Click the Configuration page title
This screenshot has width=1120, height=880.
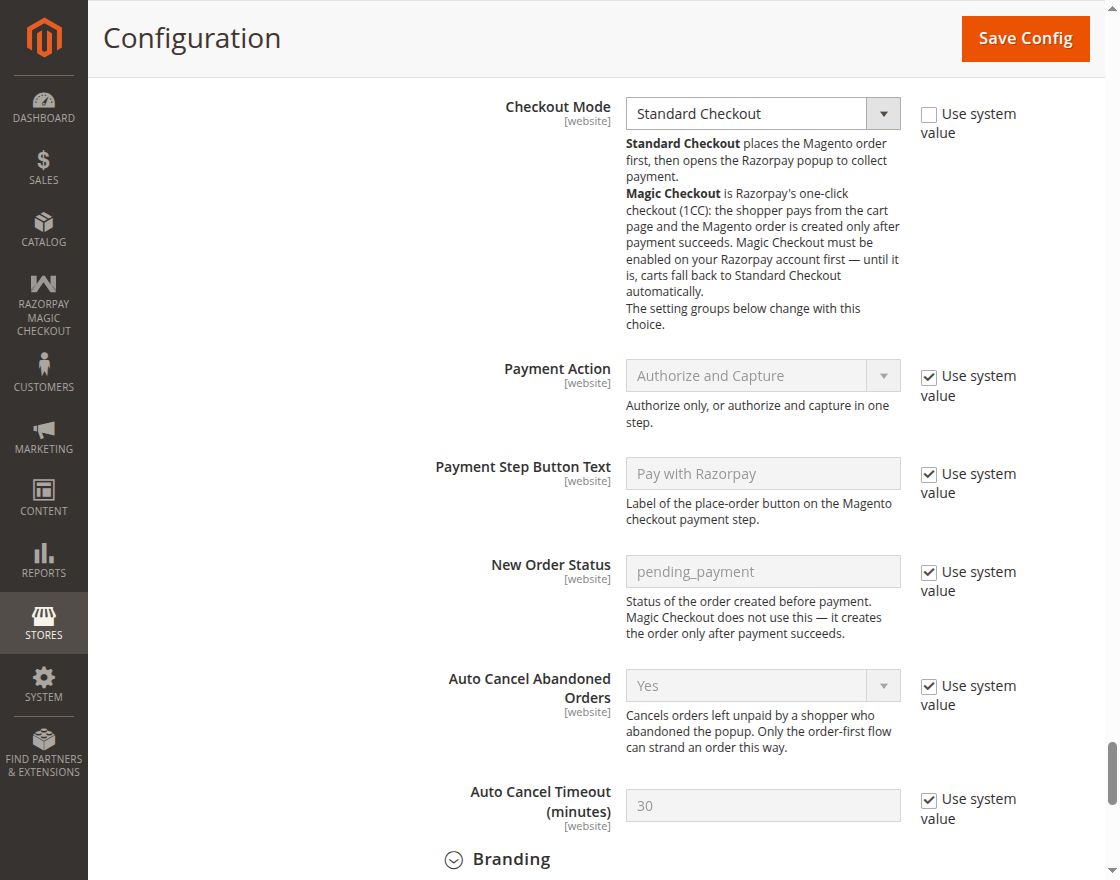(x=191, y=38)
